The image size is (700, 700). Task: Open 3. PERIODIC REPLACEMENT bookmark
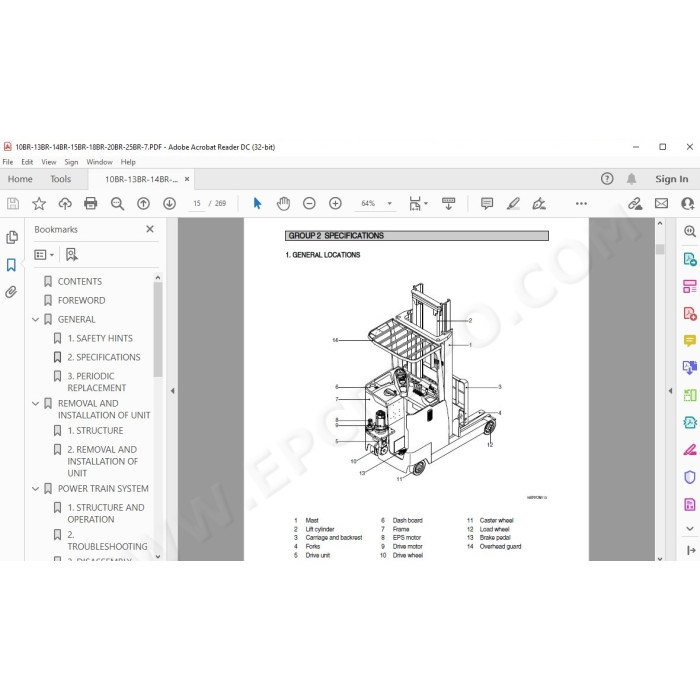pos(96,382)
